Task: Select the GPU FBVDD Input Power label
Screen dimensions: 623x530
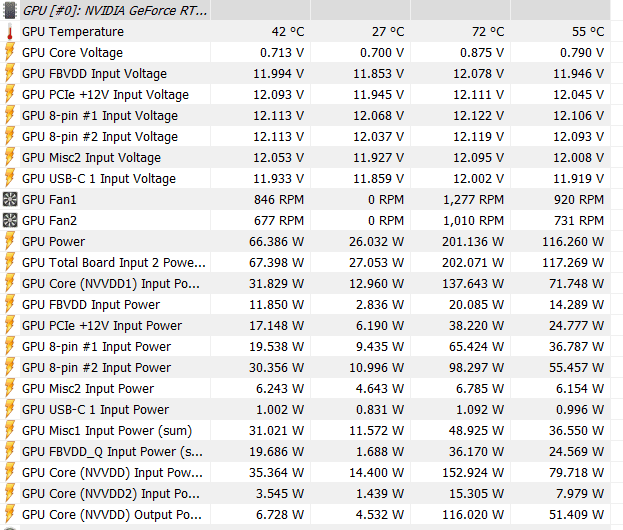Action: click(91, 305)
